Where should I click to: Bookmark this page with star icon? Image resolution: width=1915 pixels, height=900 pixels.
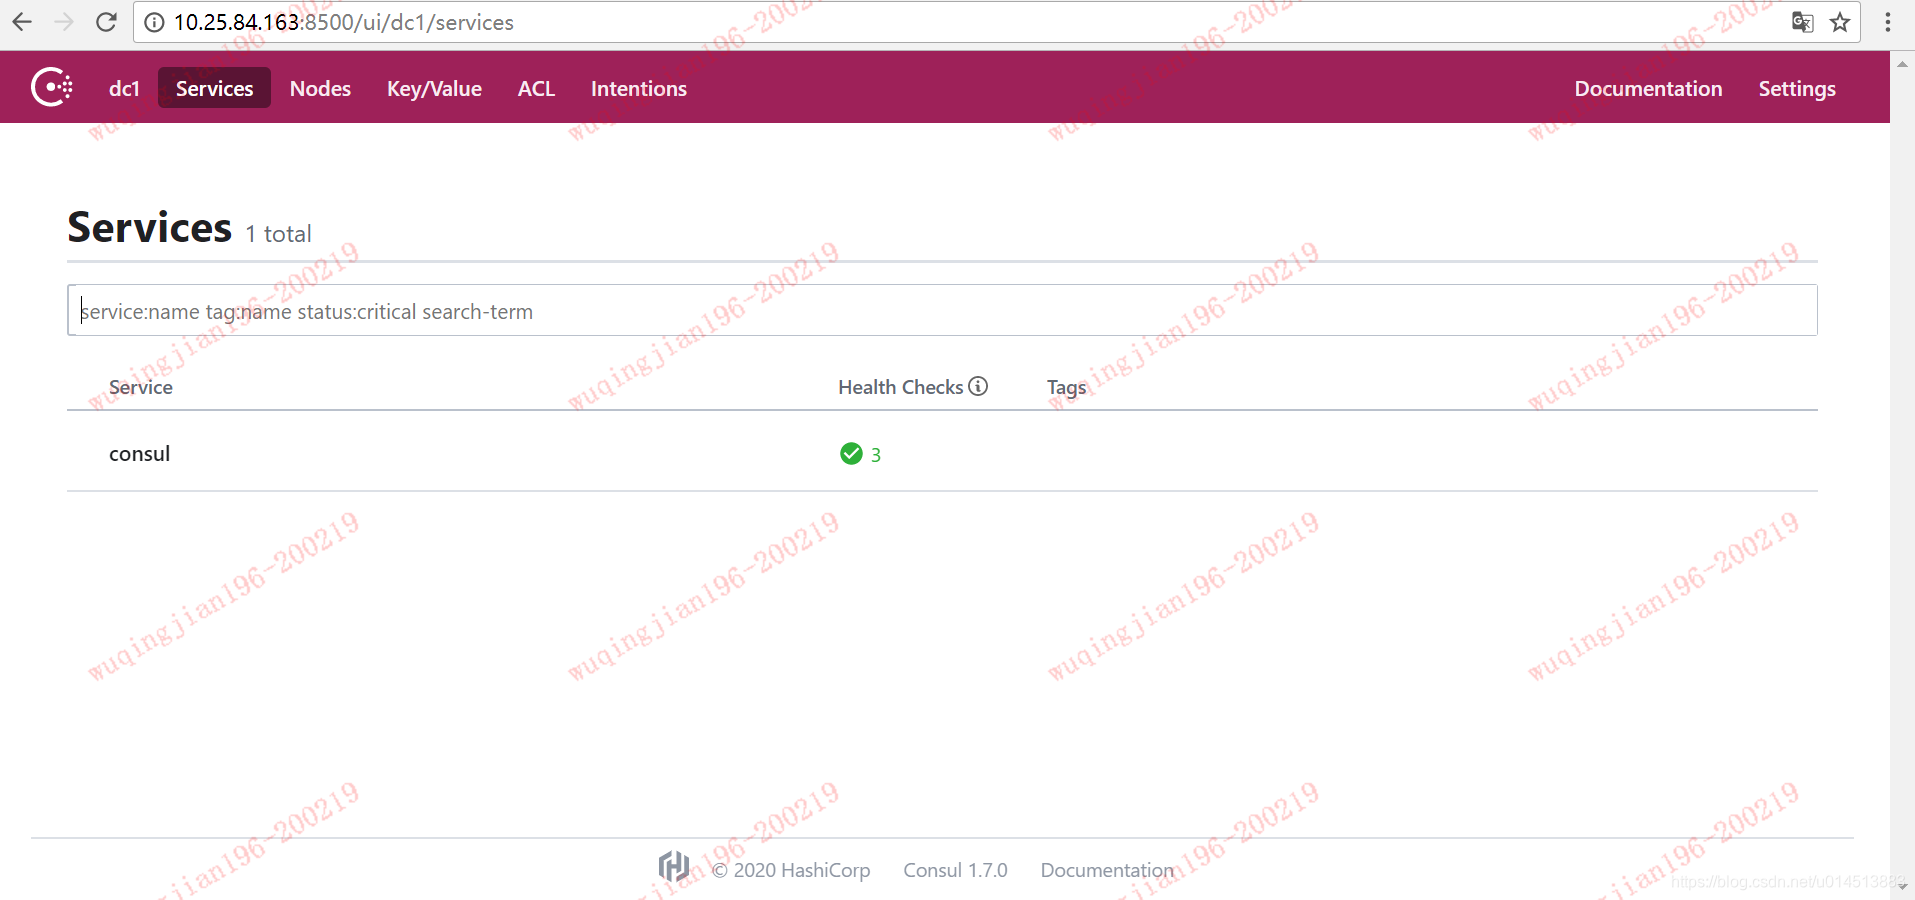coord(1840,22)
